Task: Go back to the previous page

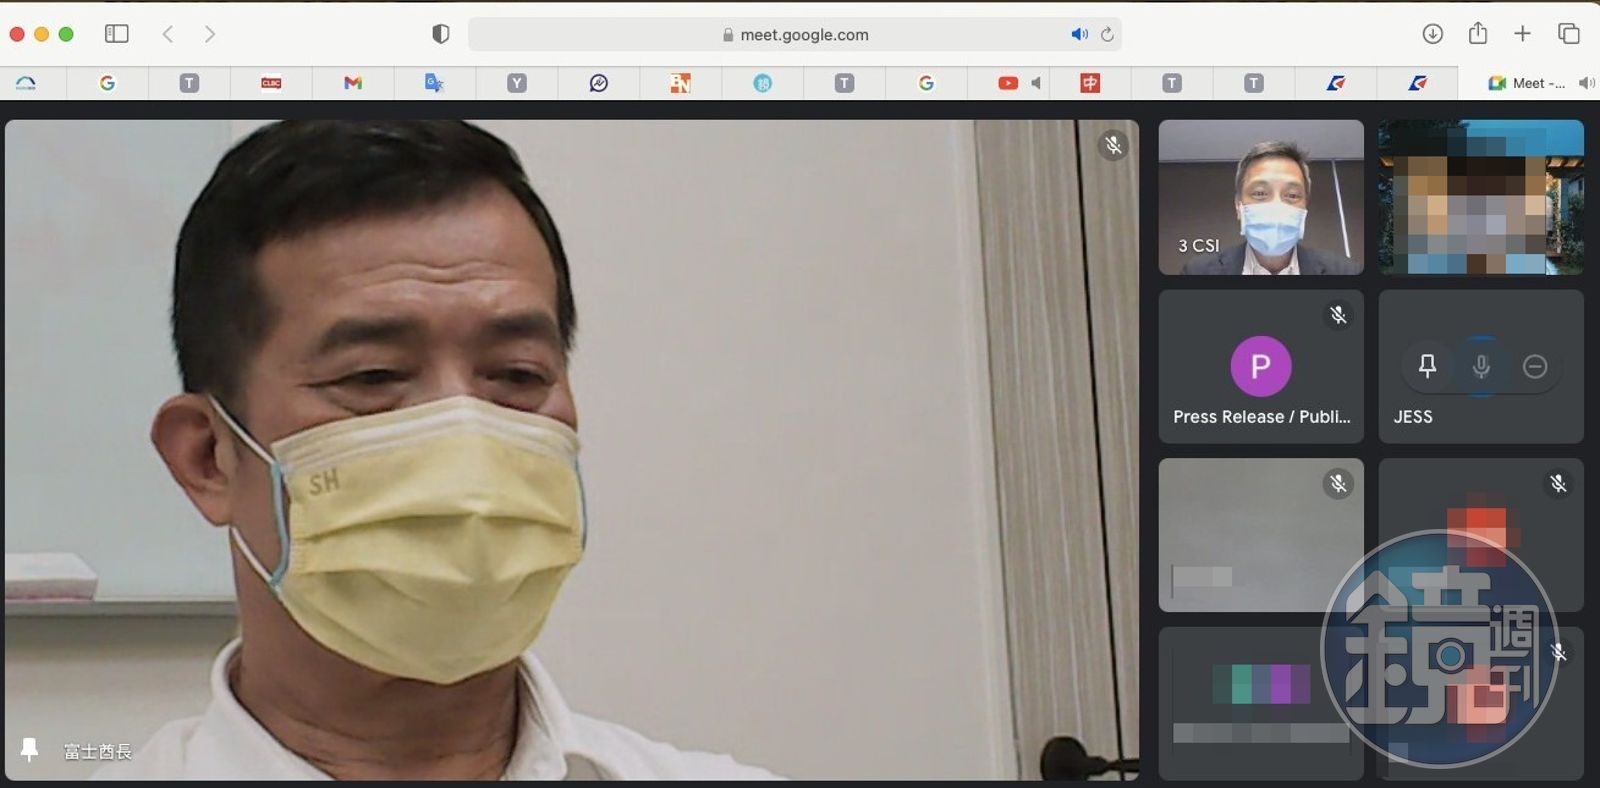Action: (168, 34)
